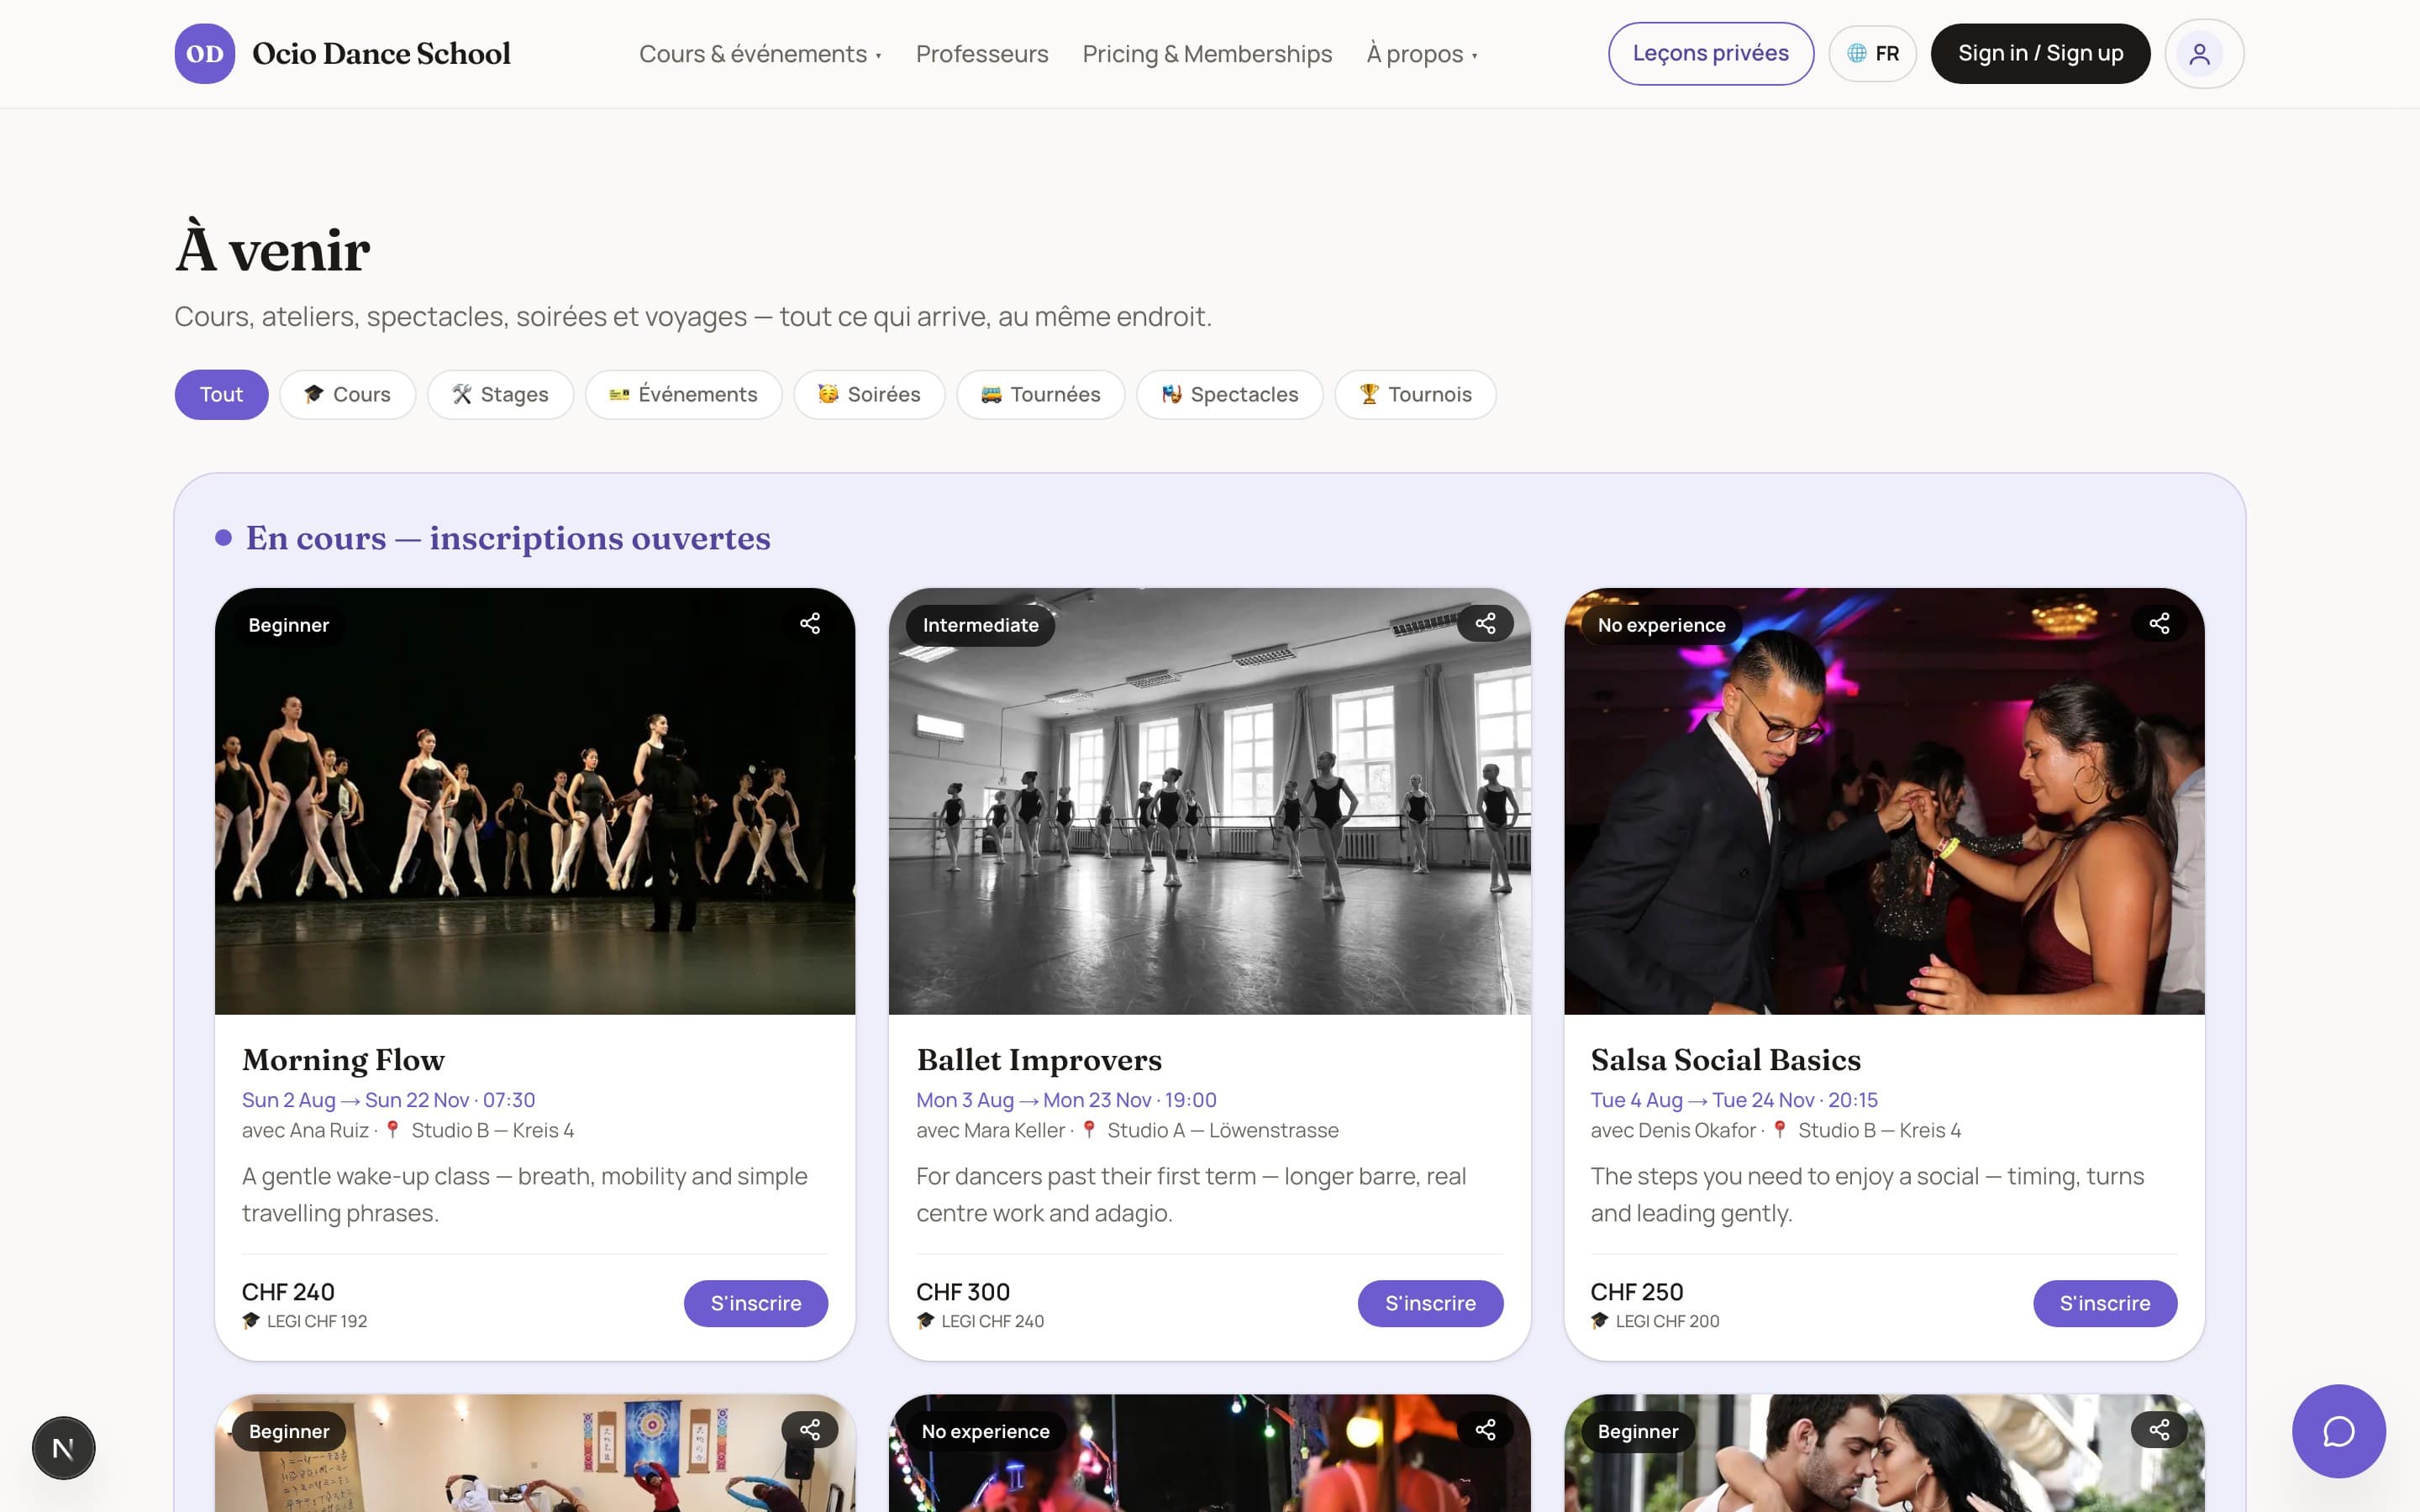2420x1512 pixels.
Task: Filter by Stages
Action: pyautogui.click(x=500, y=395)
